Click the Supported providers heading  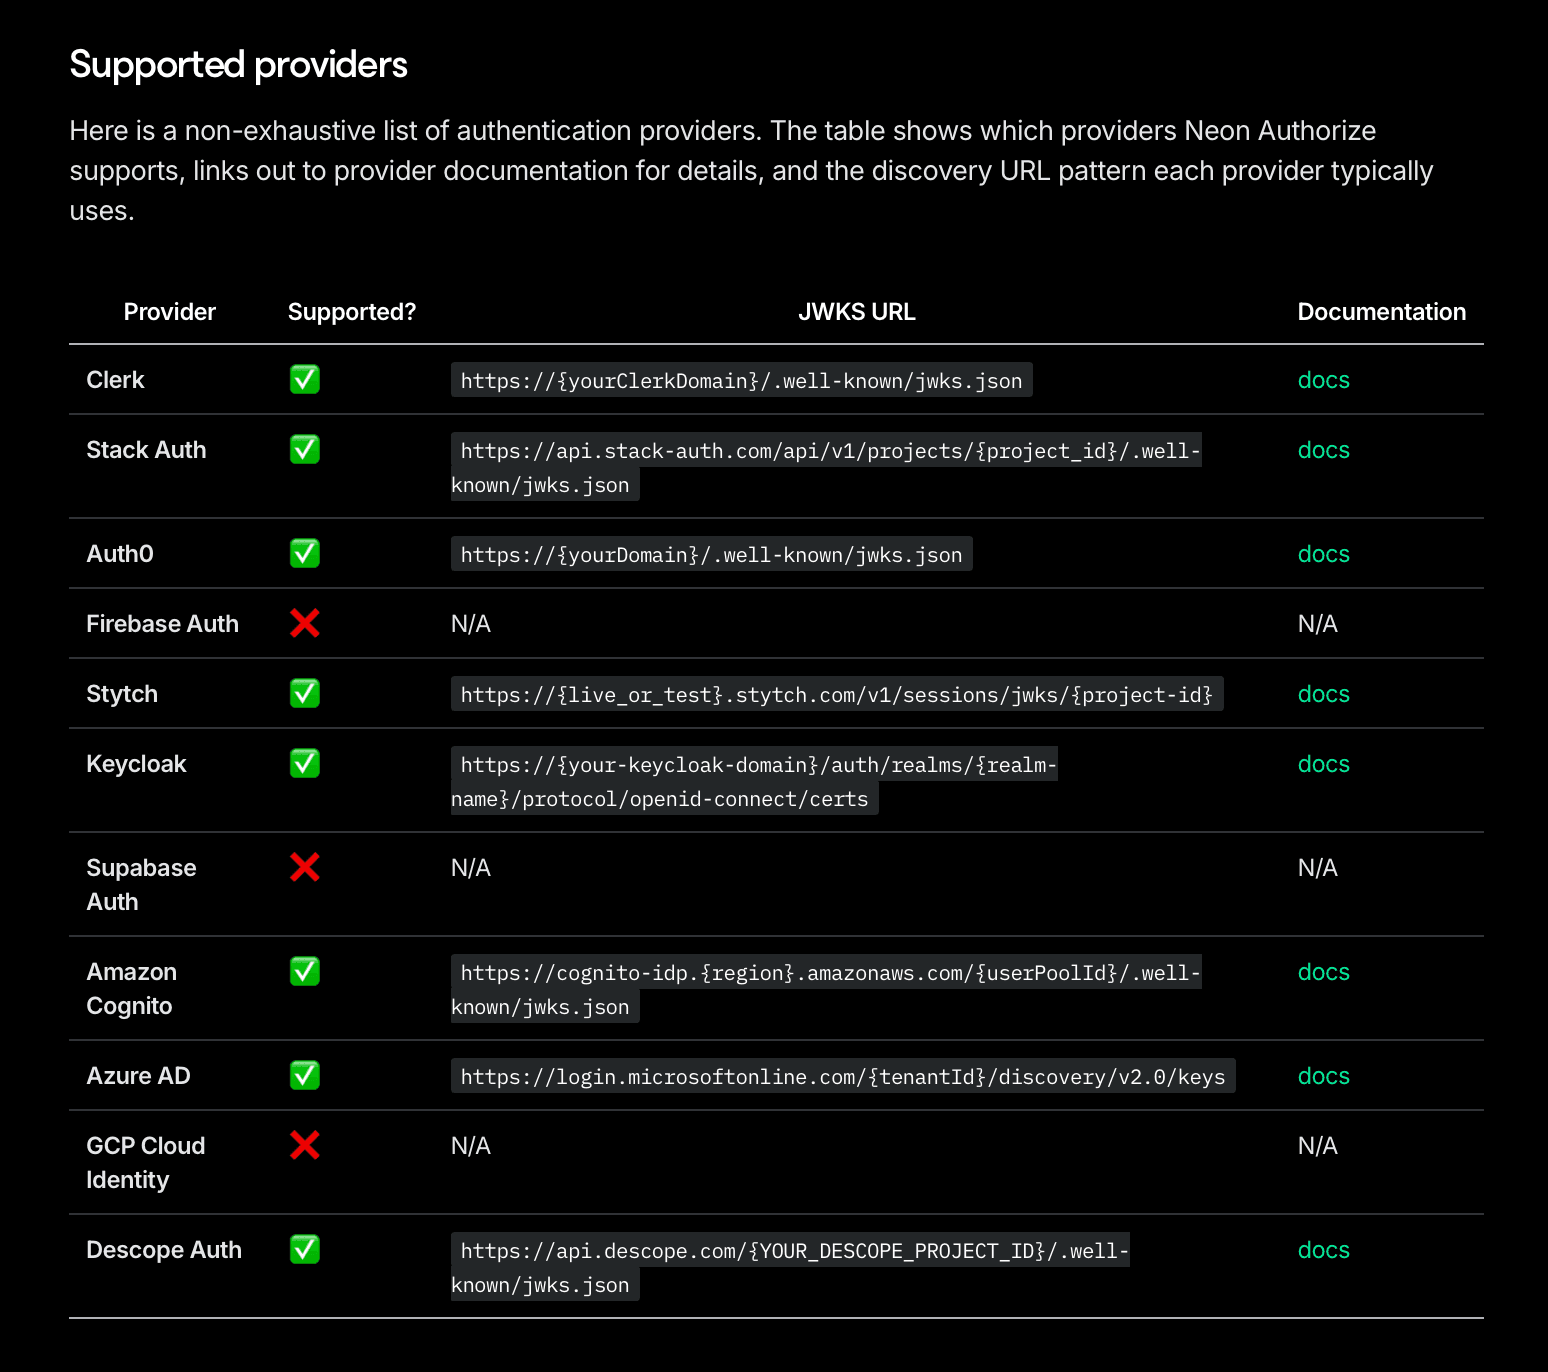[238, 65]
